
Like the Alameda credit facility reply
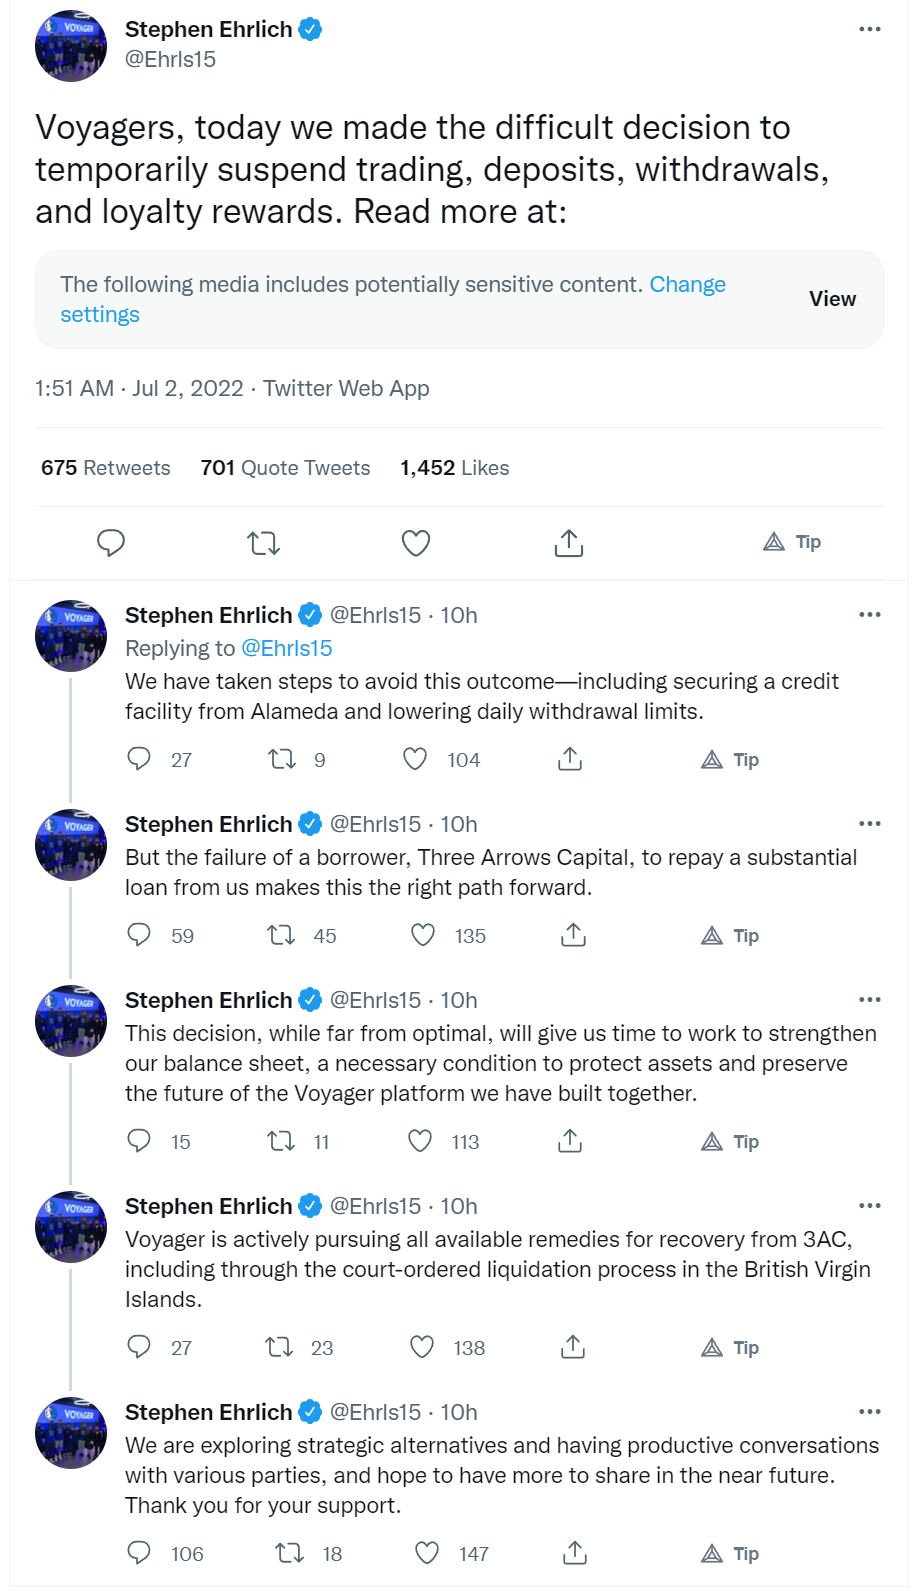tap(415, 759)
